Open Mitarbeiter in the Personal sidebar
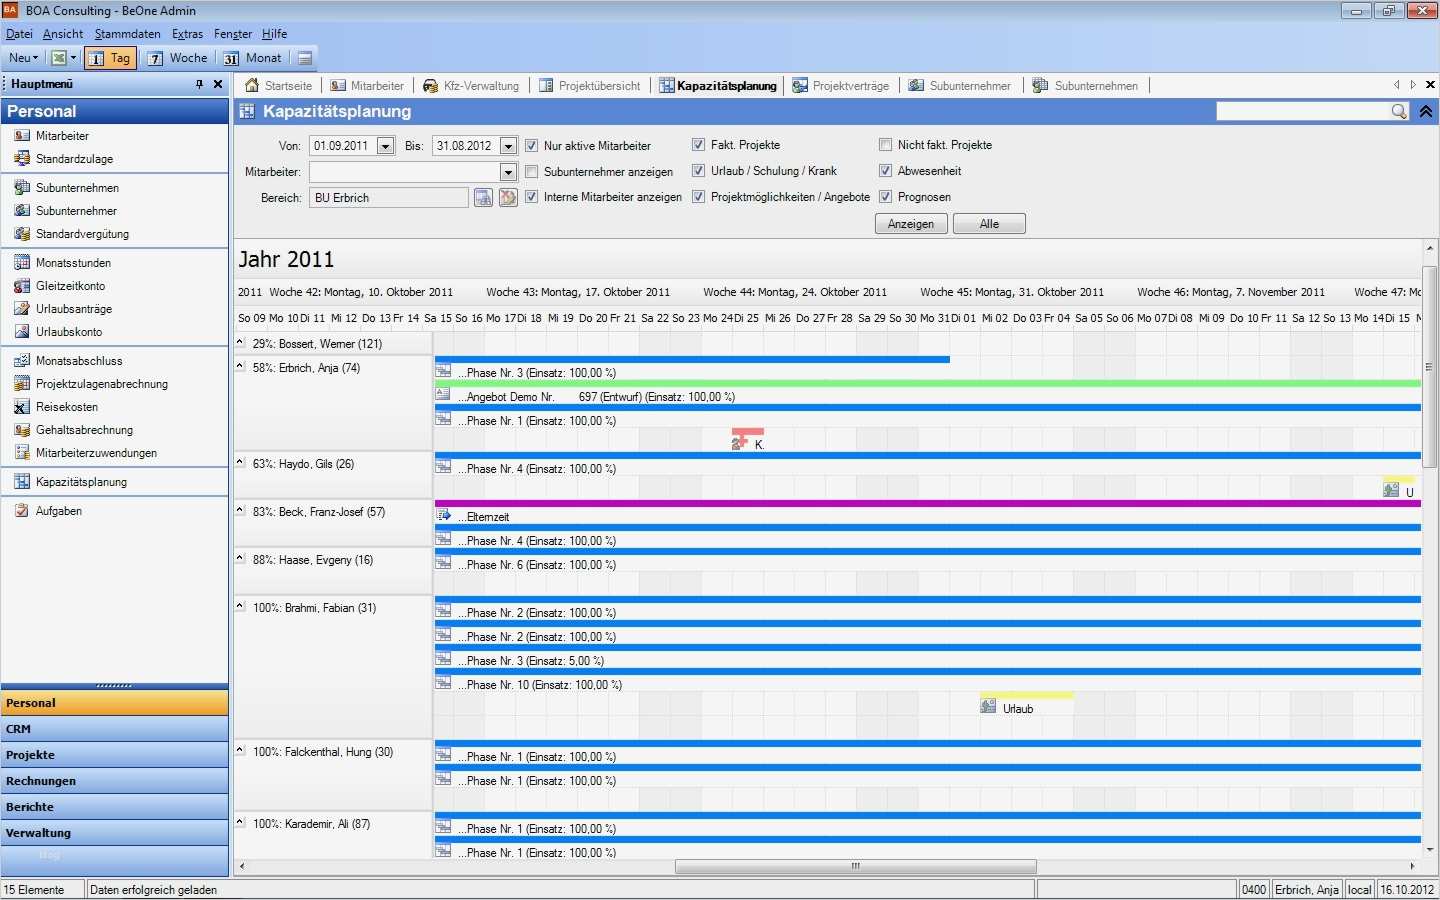This screenshot has width=1440, height=900. [60, 135]
